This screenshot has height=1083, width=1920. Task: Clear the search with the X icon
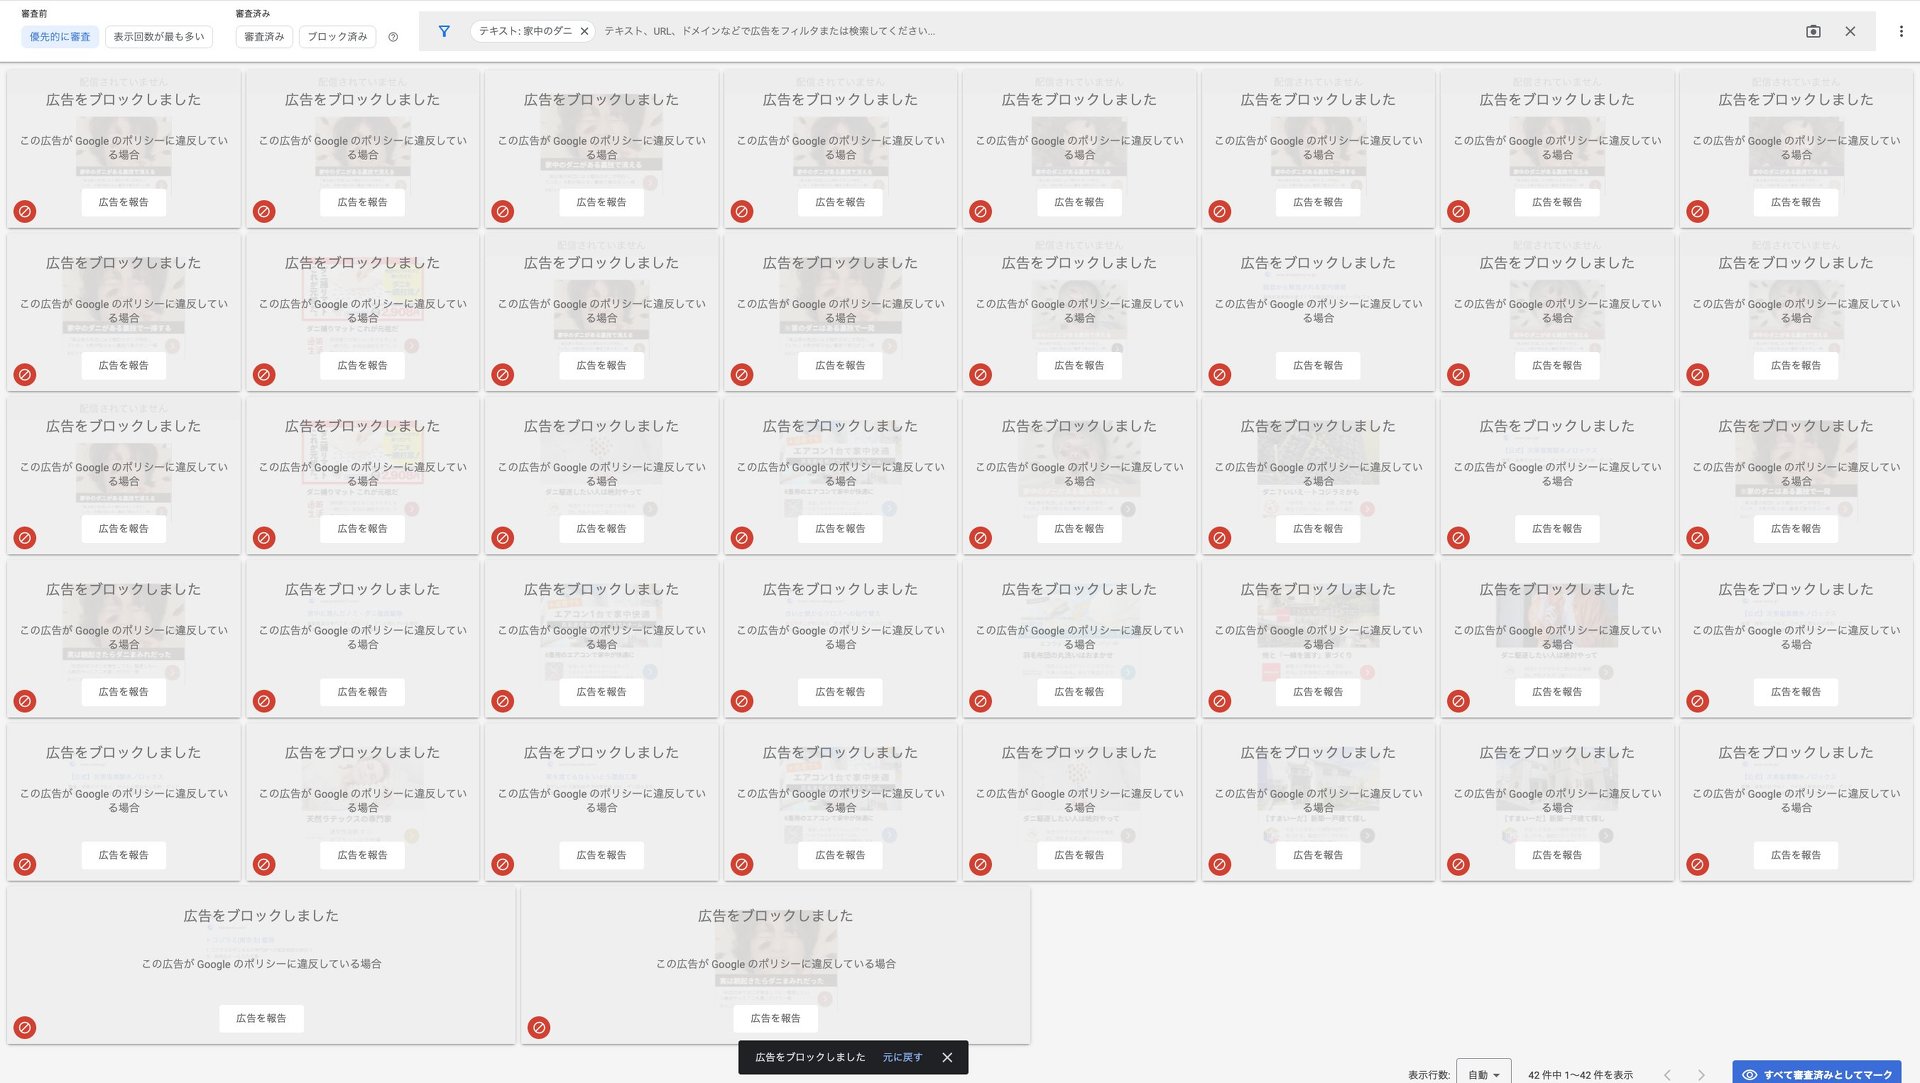pyautogui.click(x=1850, y=31)
